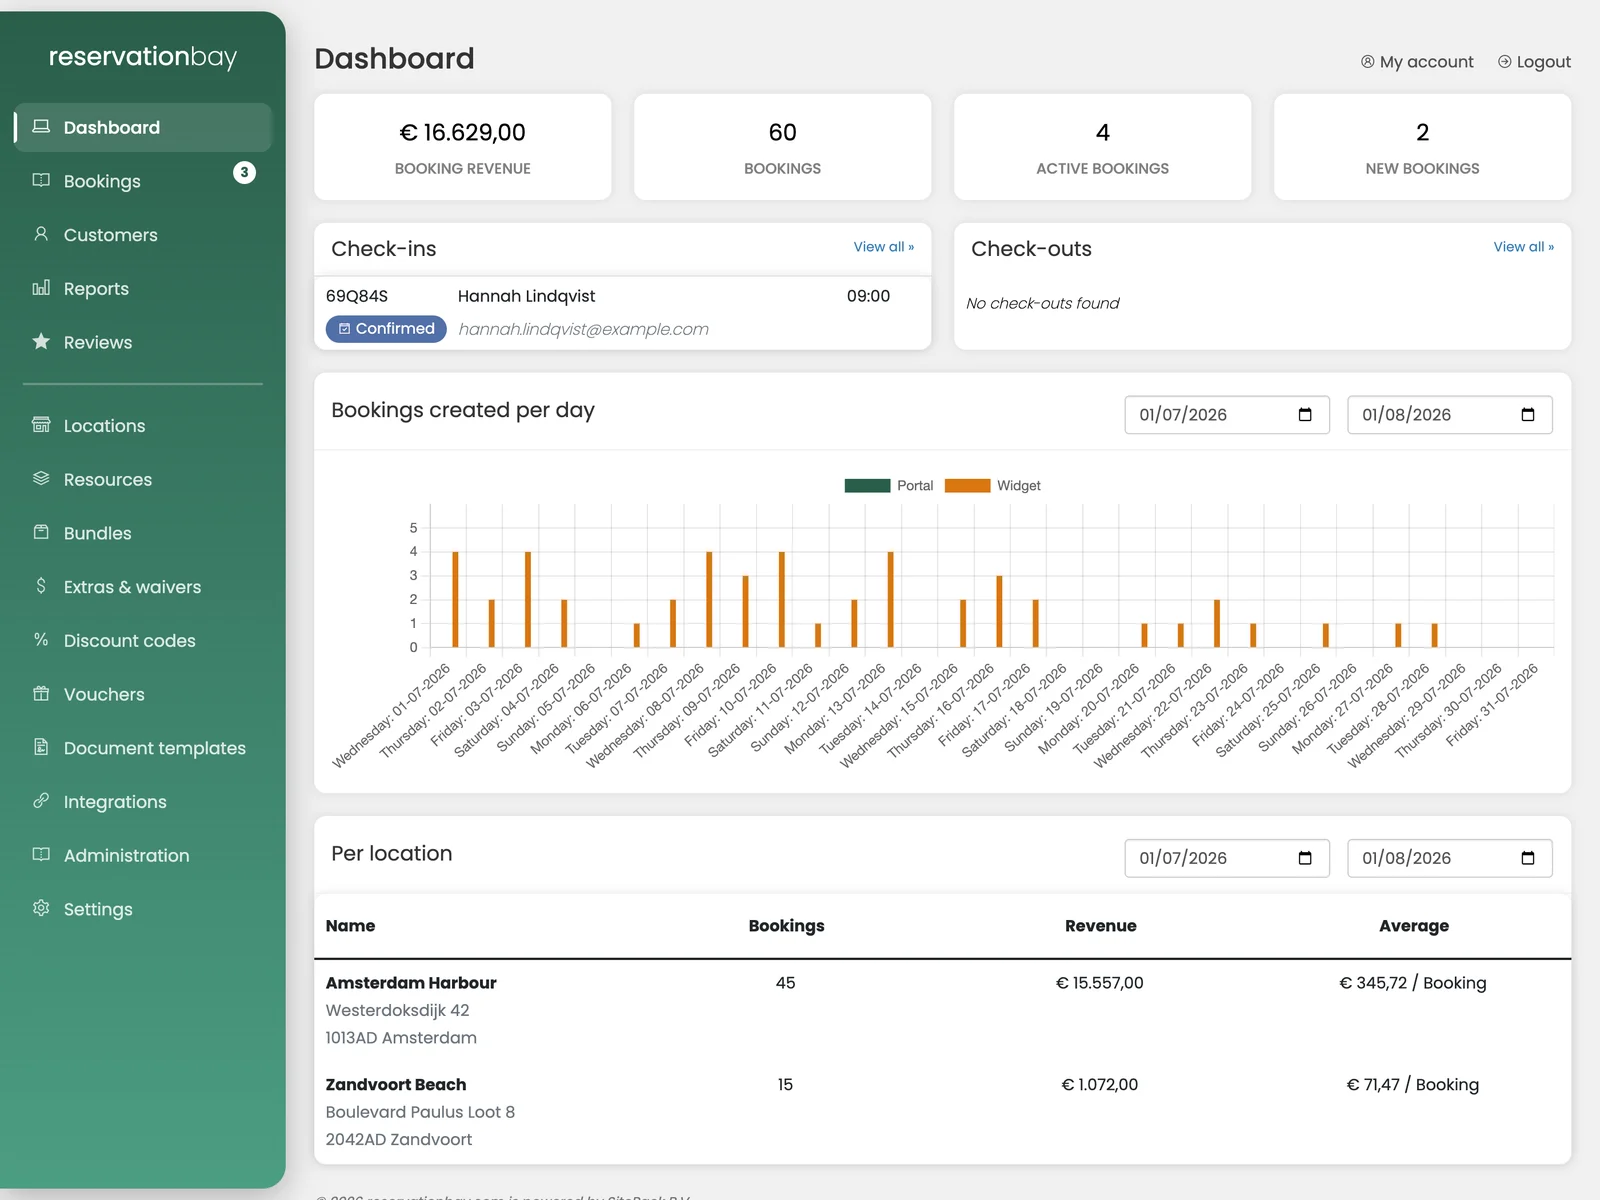The image size is (1600, 1200).
Task: Click Per location end date field
Action: click(1450, 858)
